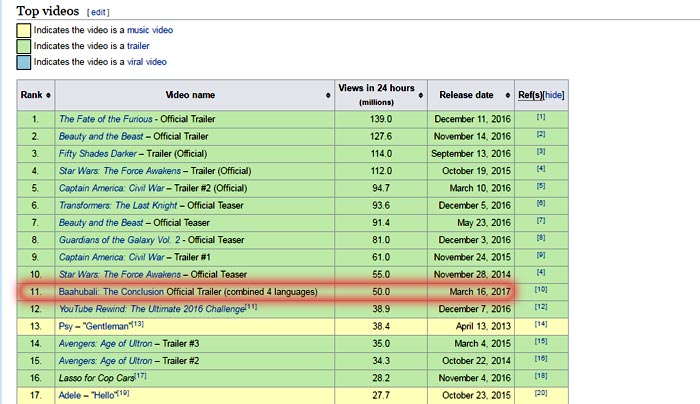Open Psy link in row 13
Image resolution: width=700 pixels, height=404 pixels.
pyautogui.click(x=65, y=326)
